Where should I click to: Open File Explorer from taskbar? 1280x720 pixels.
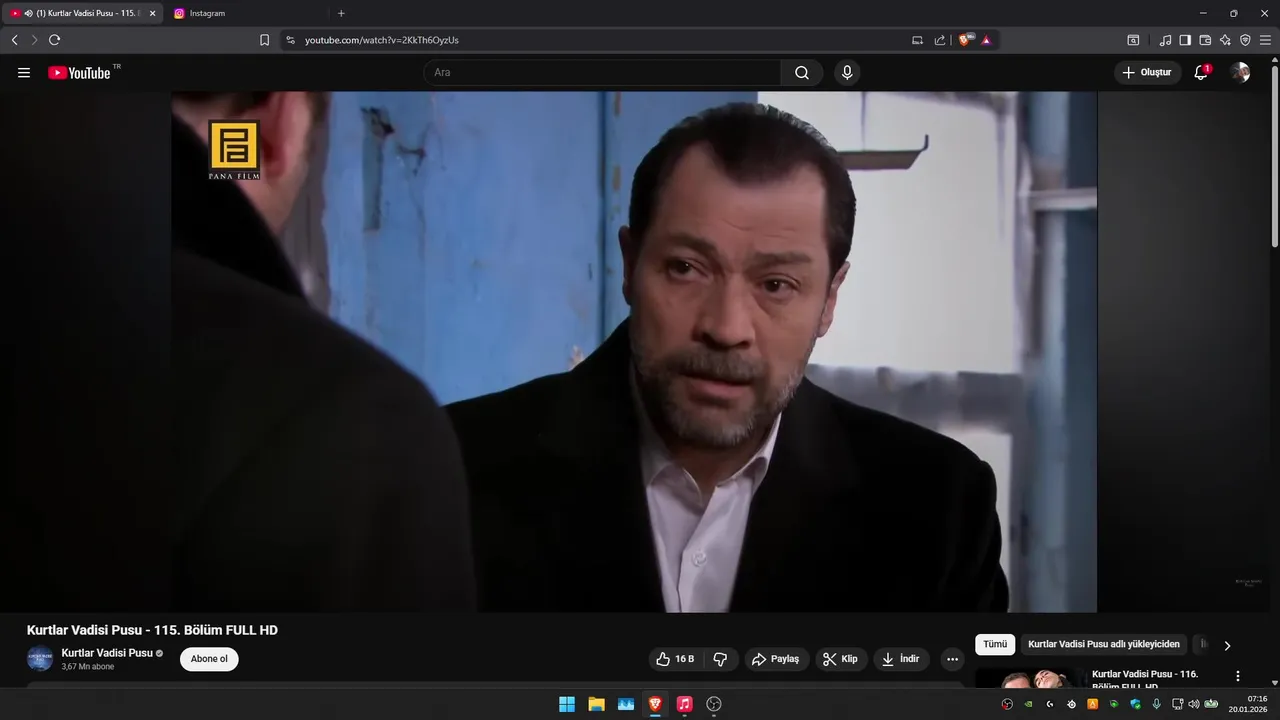pyautogui.click(x=596, y=704)
